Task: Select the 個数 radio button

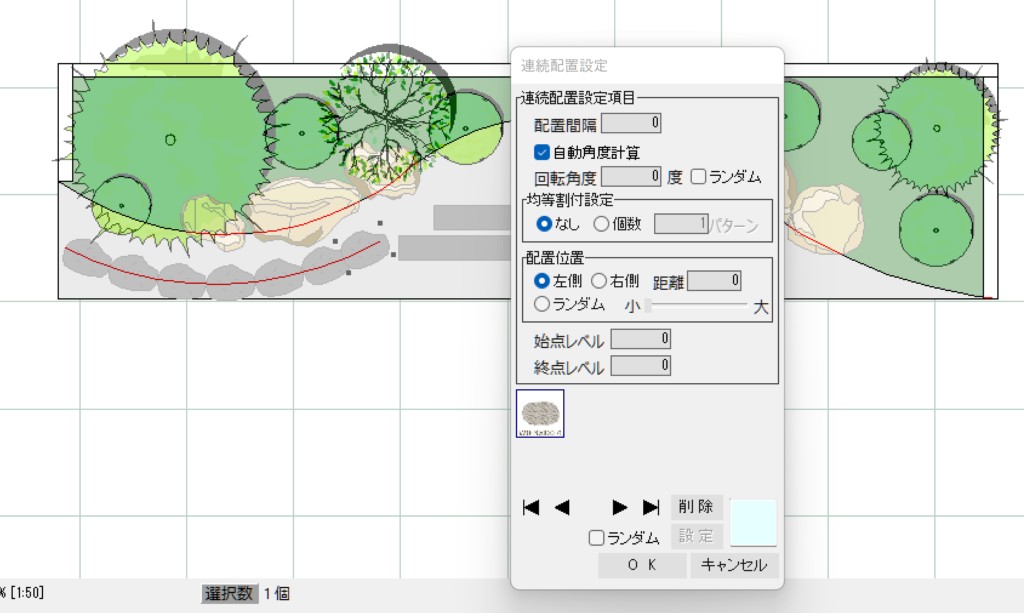Action: click(x=602, y=224)
